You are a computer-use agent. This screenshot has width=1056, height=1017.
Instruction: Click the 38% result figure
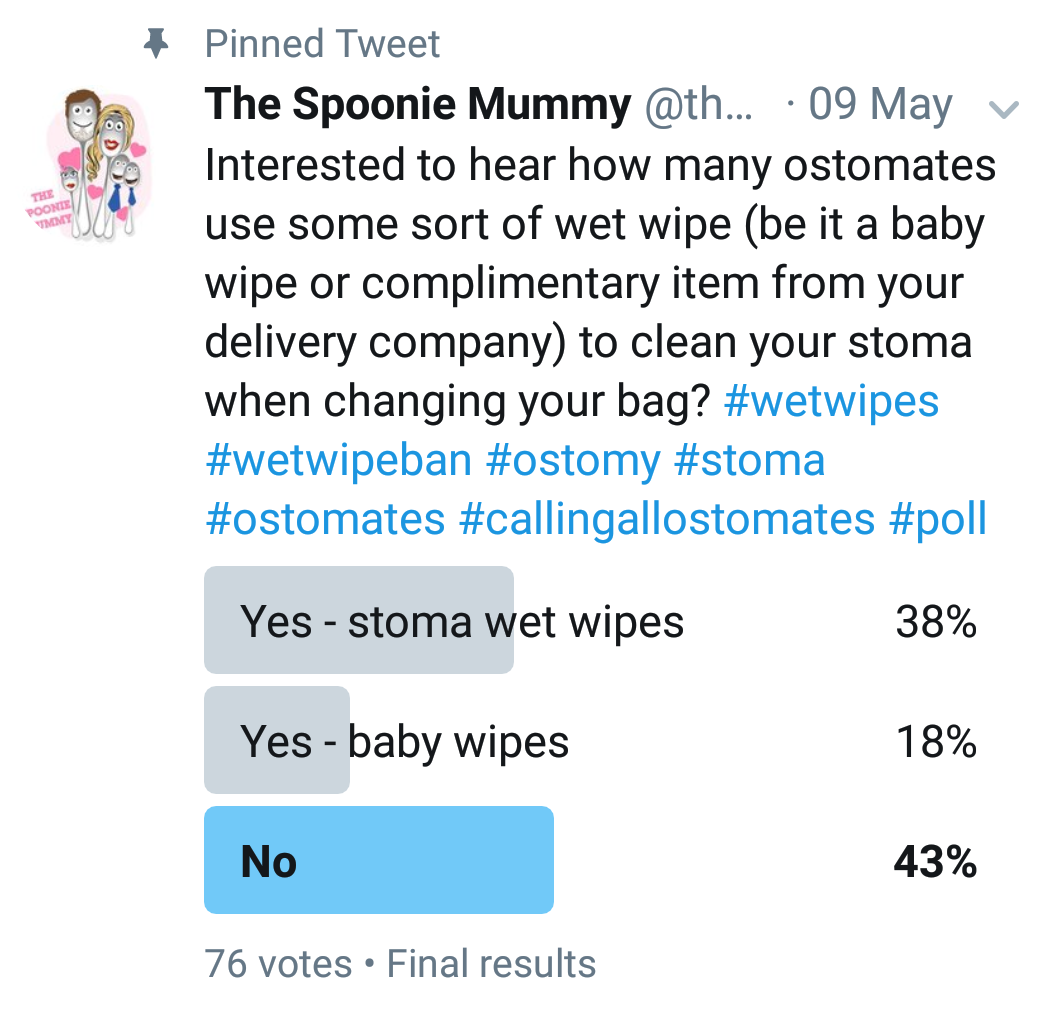[936, 621]
